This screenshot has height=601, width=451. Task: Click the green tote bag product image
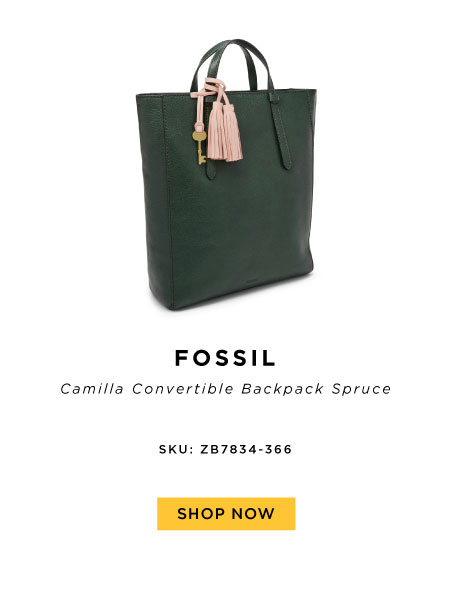226,174
